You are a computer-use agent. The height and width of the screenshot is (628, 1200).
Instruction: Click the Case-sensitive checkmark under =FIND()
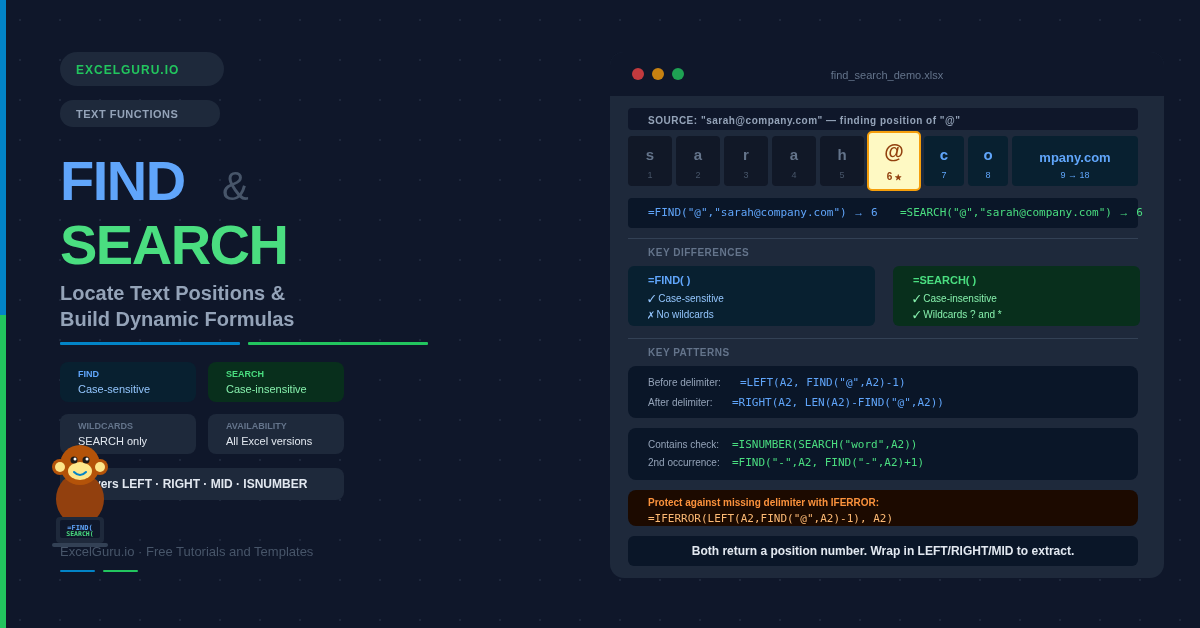651,299
